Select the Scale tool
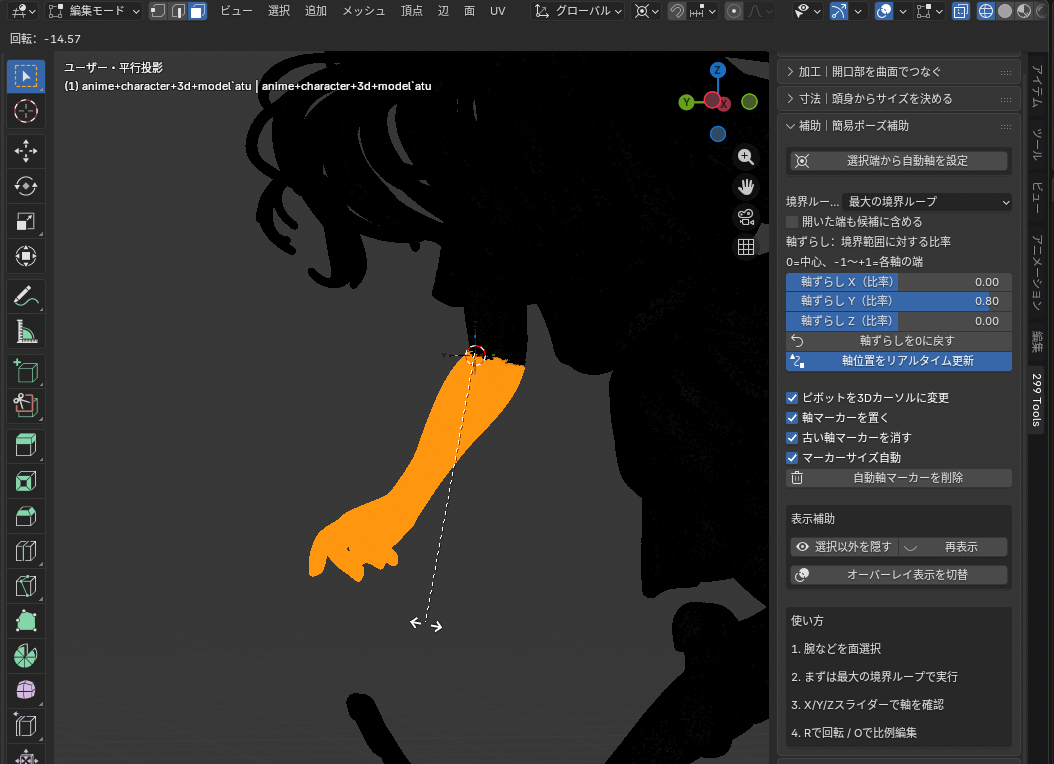The image size is (1054, 764). coord(26,221)
